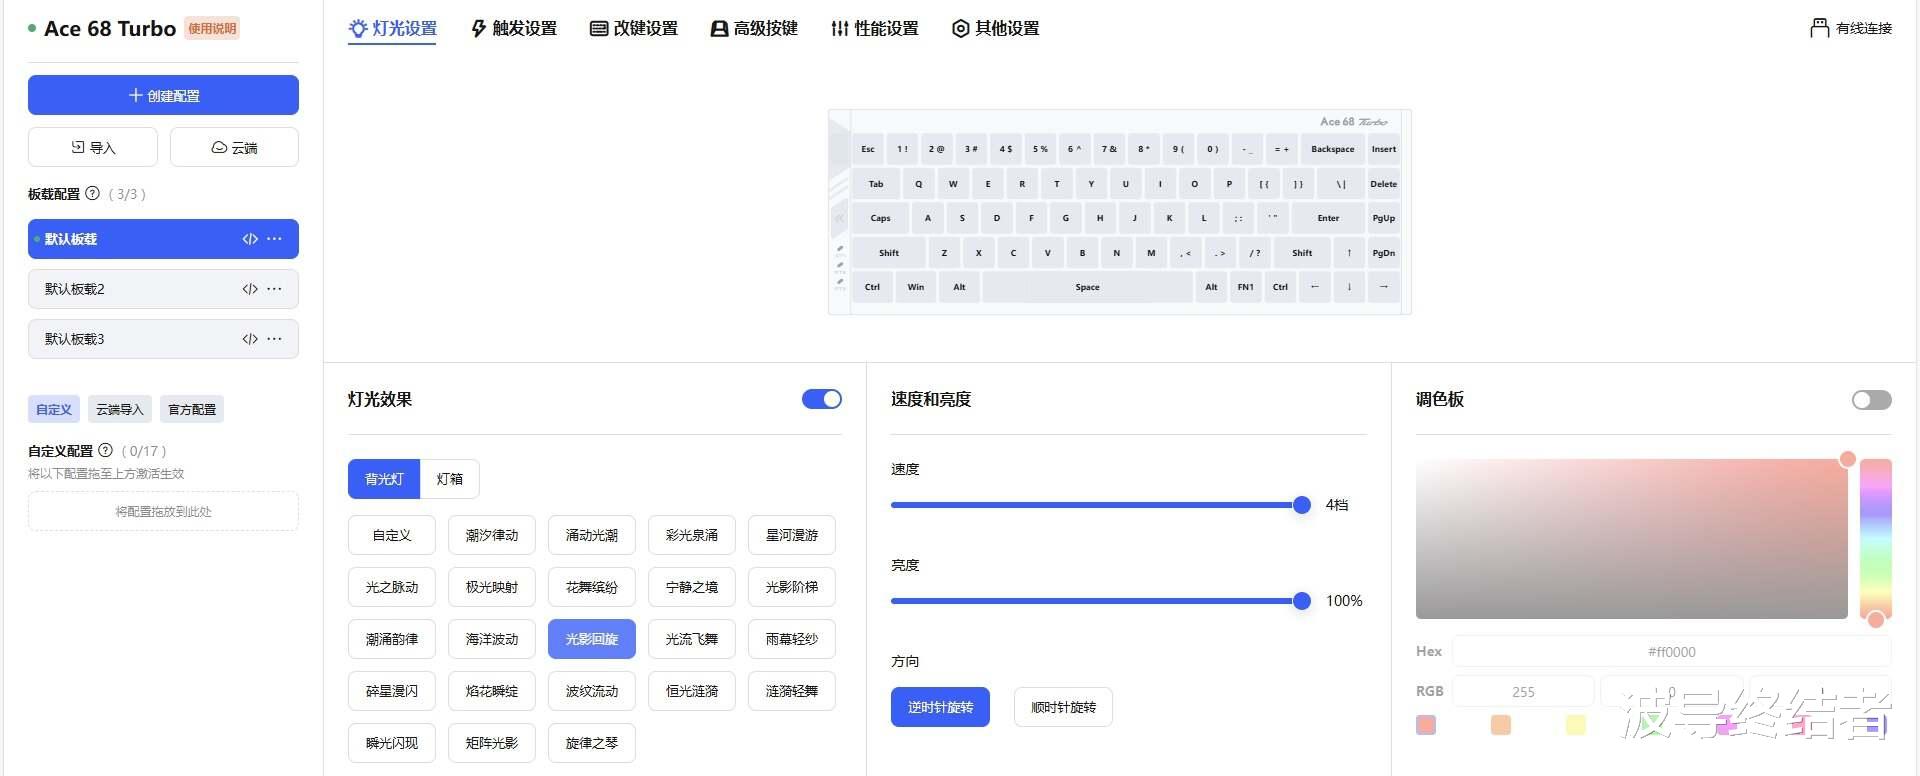The width and height of the screenshot is (1920, 776).
Task: Click the 速度 slider handle
Action: click(1302, 505)
